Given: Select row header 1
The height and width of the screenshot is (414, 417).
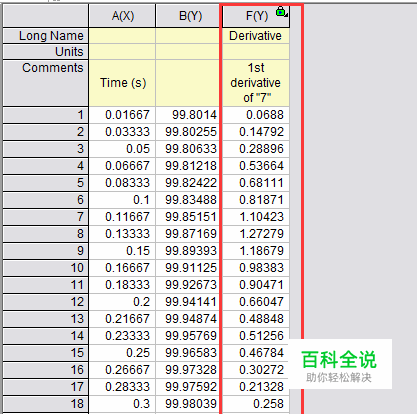Looking at the screenshot, I should pyautogui.click(x=46, y=115).
